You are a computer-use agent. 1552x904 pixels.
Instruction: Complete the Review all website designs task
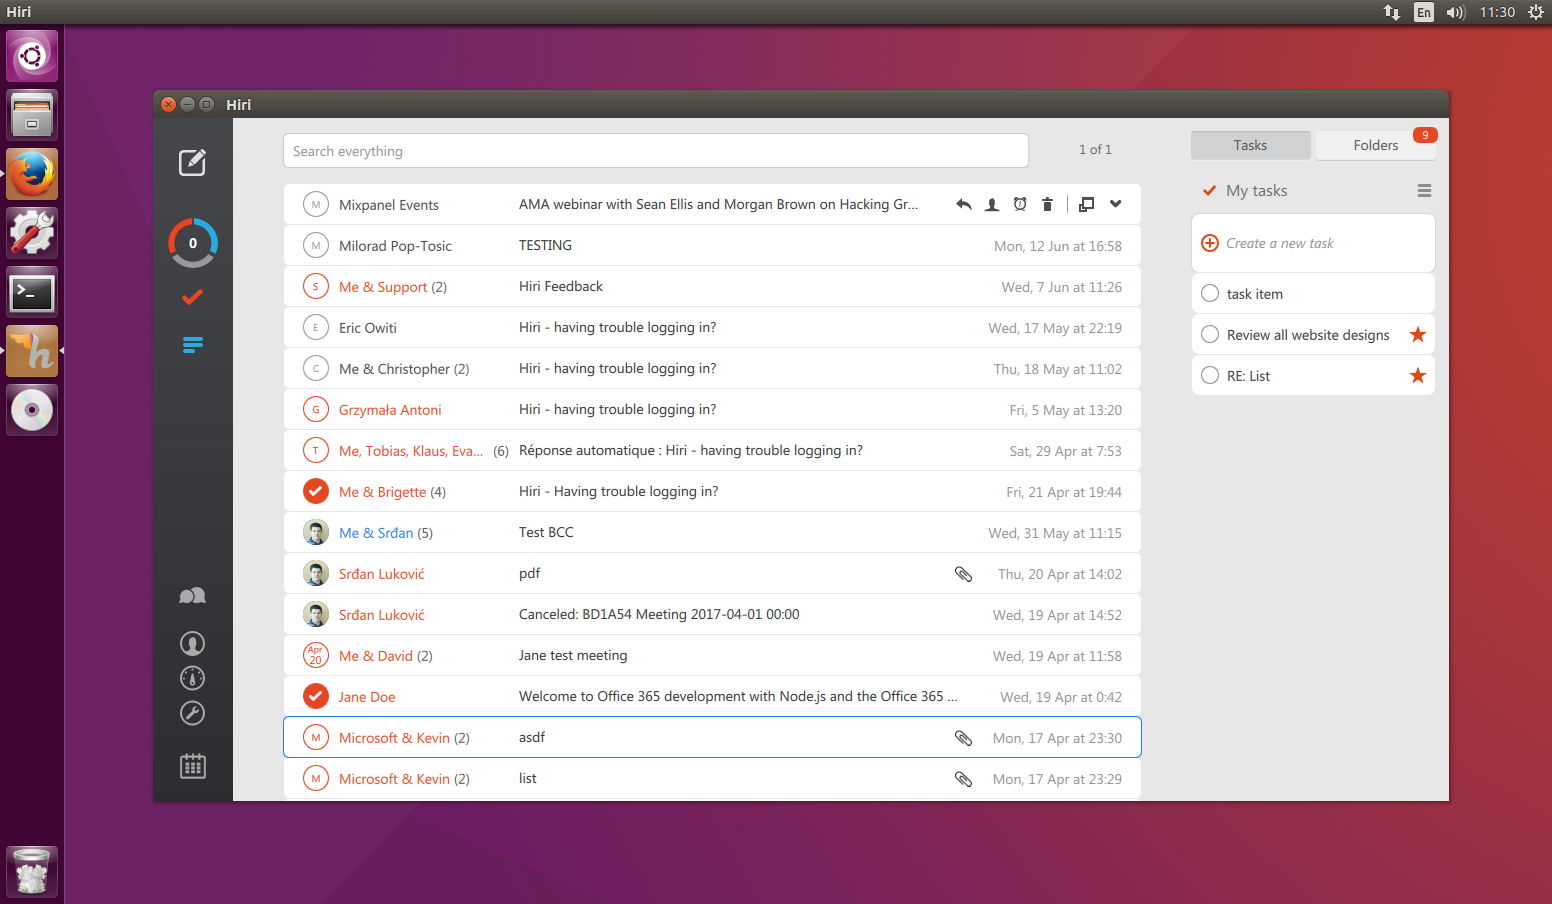pos(1210,335)
